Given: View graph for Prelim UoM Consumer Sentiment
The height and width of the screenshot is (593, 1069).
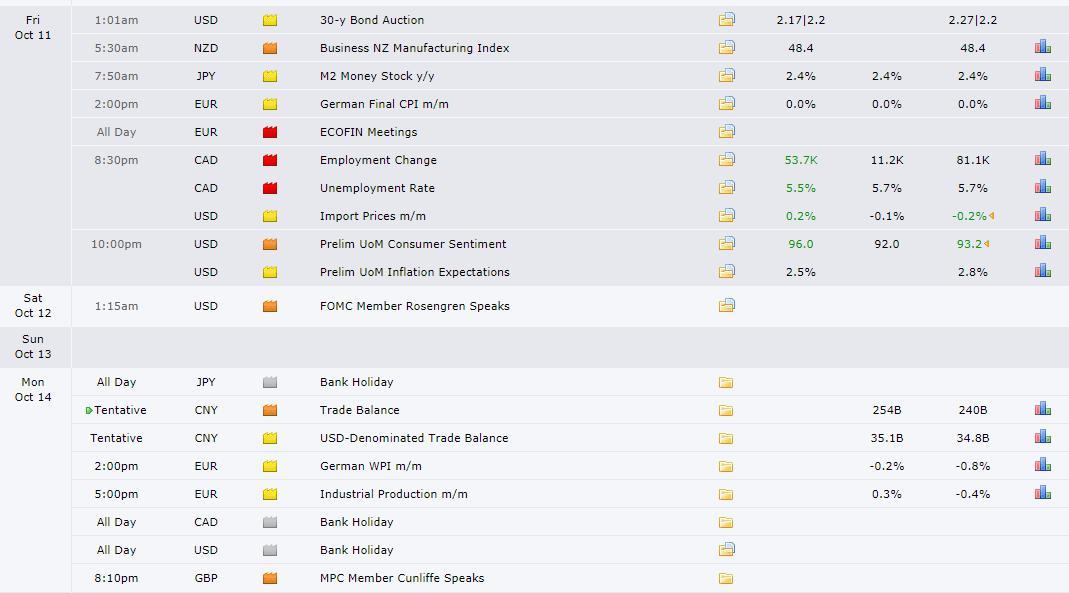Looking at the screenshot, I should [x=1043, y=244].
